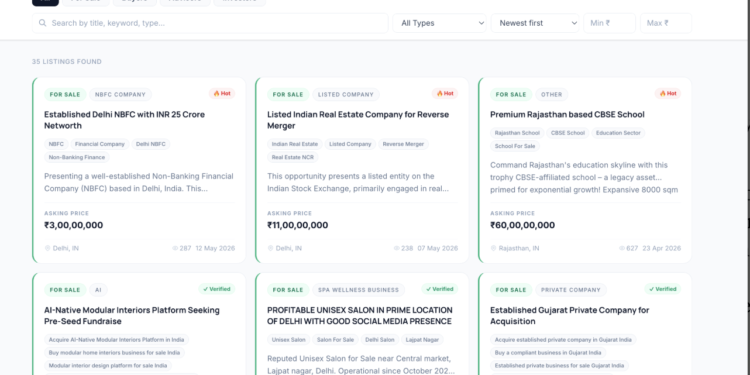750x375 pixels.
Task: Click NBFC COMPANY category badge
Action: coord(120,95)
